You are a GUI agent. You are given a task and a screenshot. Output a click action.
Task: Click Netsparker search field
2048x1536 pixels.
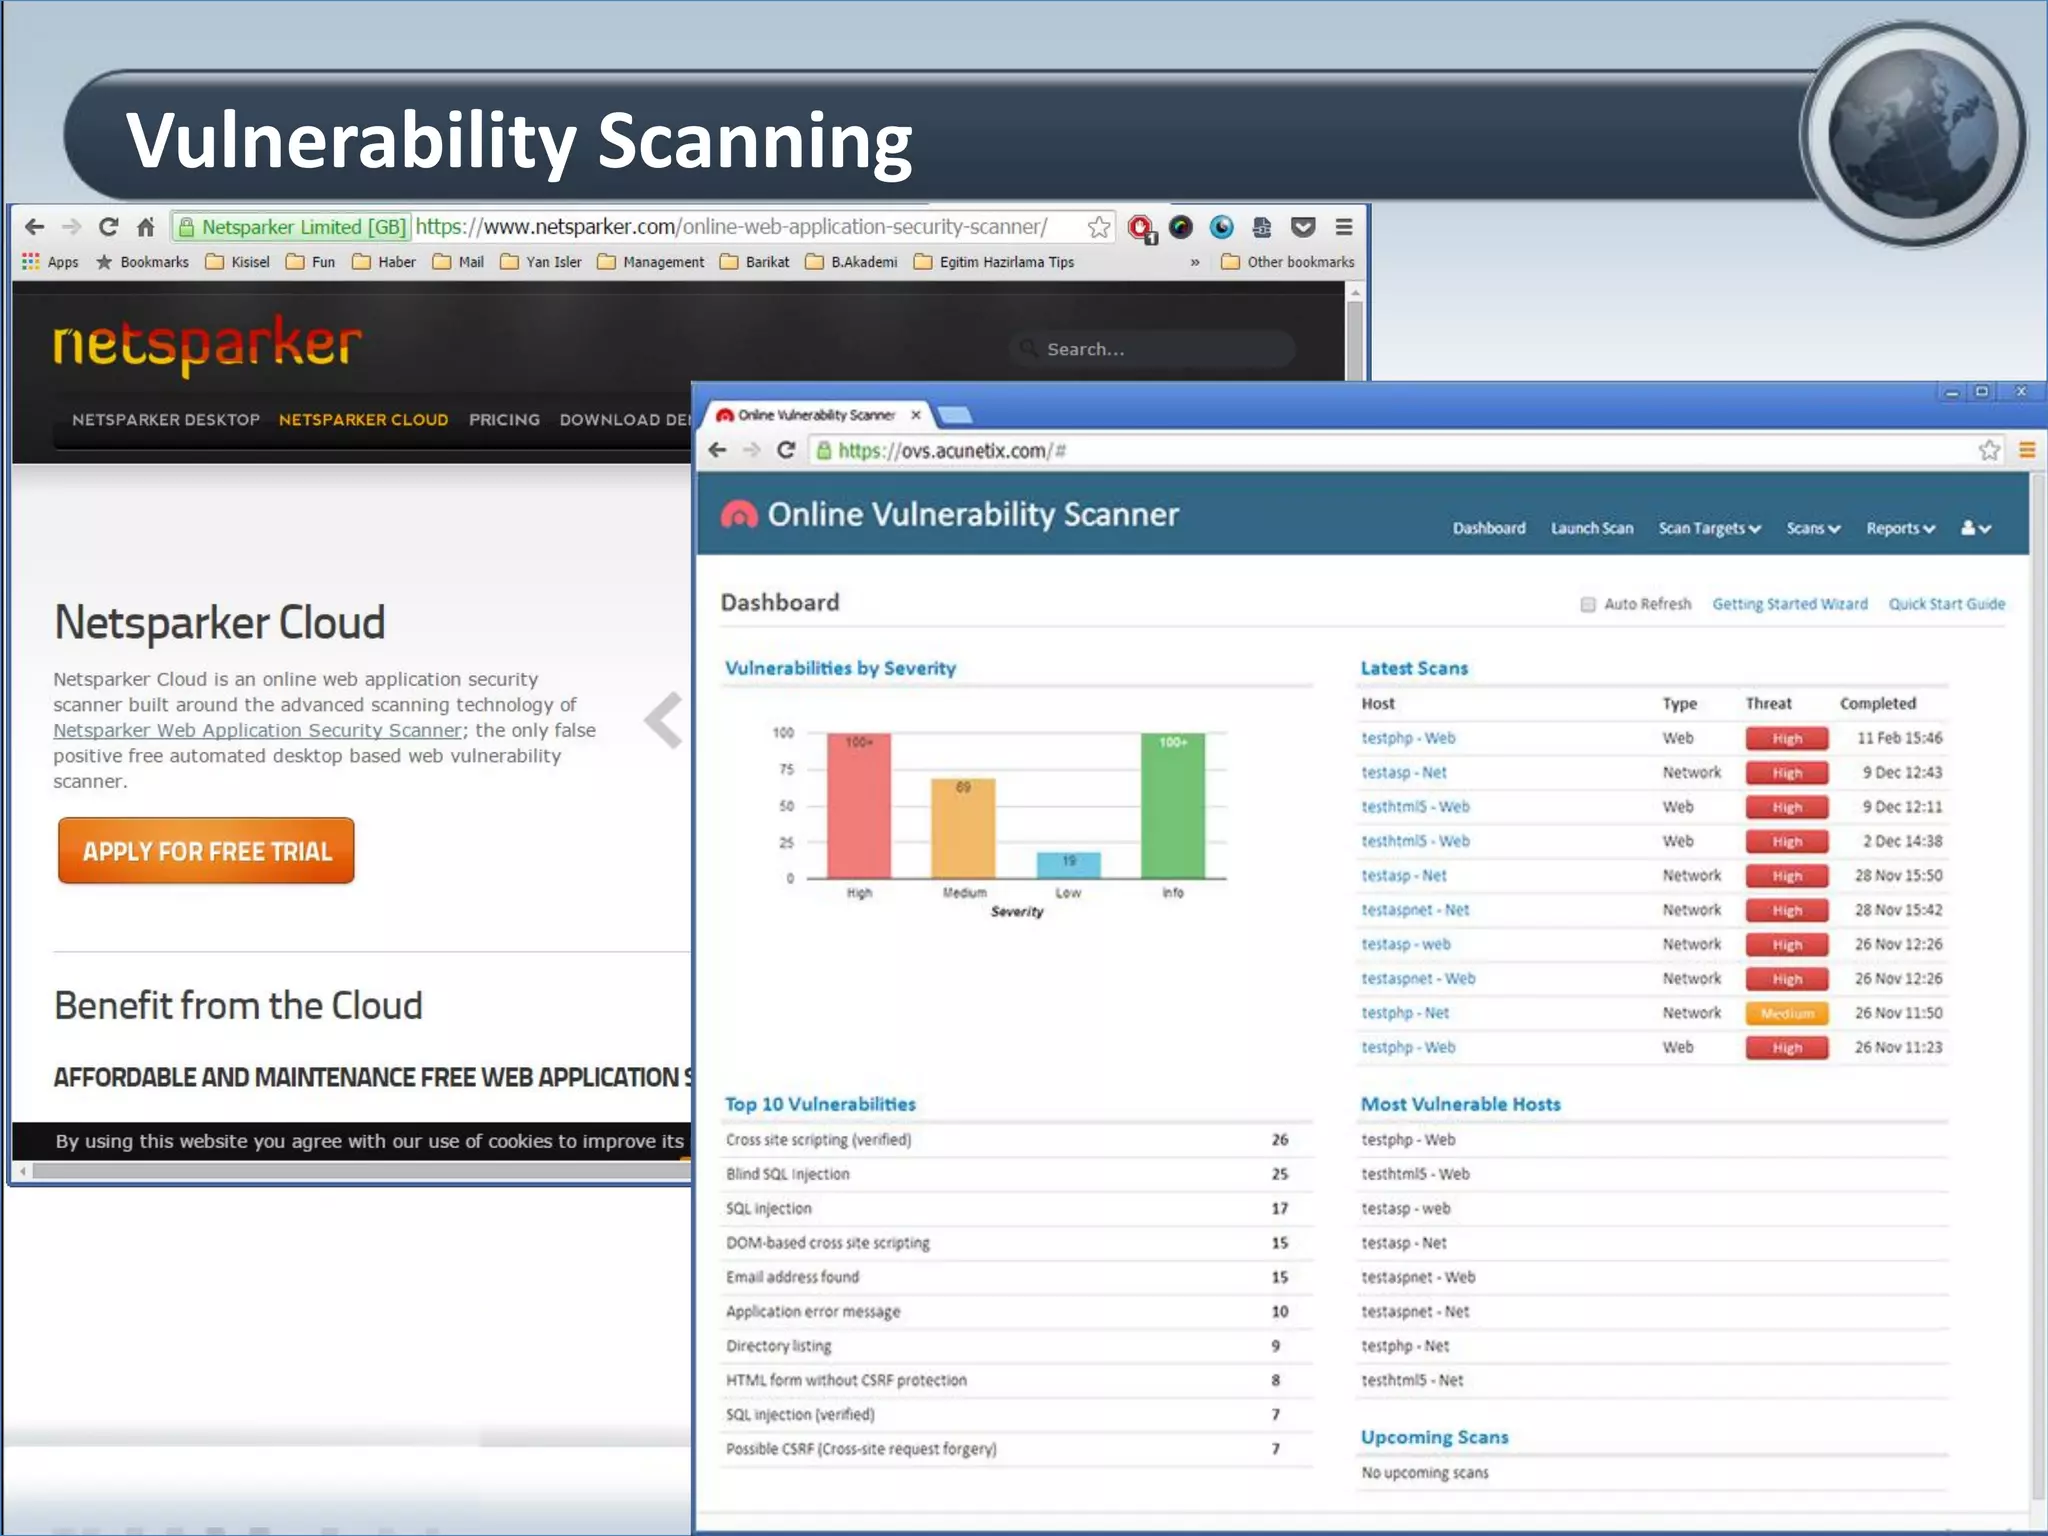click(x=1152, y=349)
